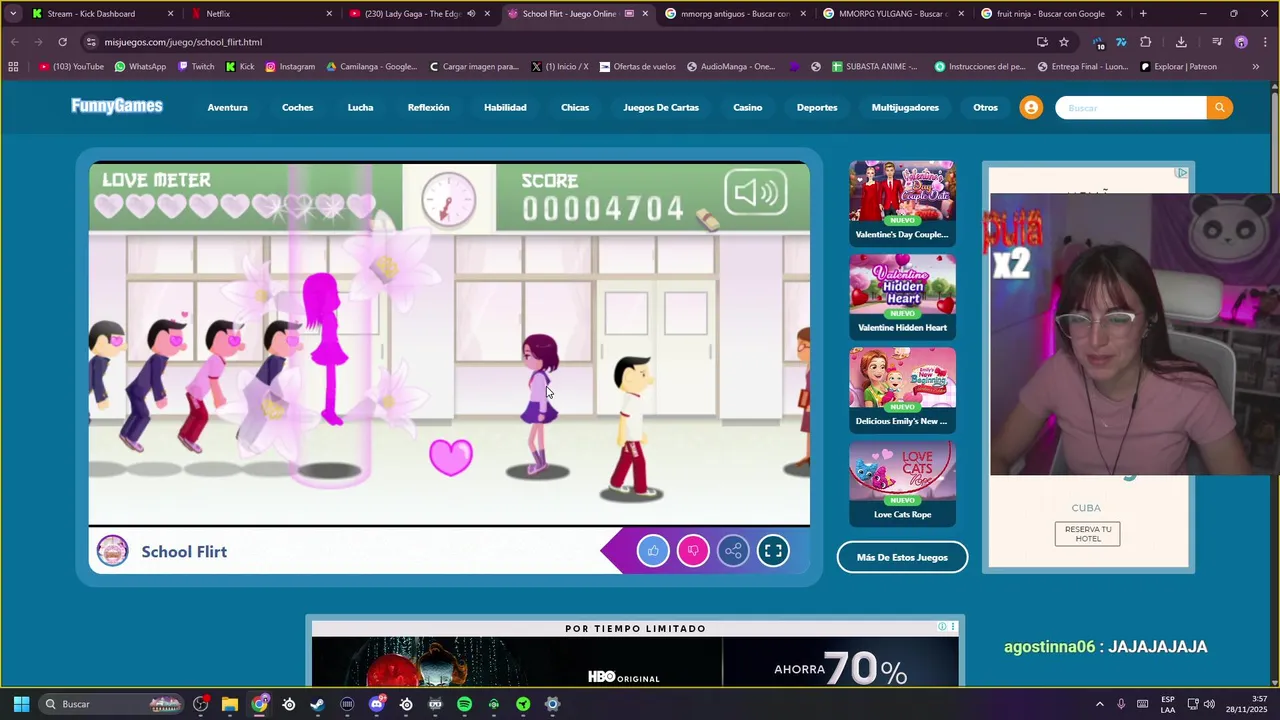Open Steam from taskbar
This screenshot has width=1280, height=720.
318,704
